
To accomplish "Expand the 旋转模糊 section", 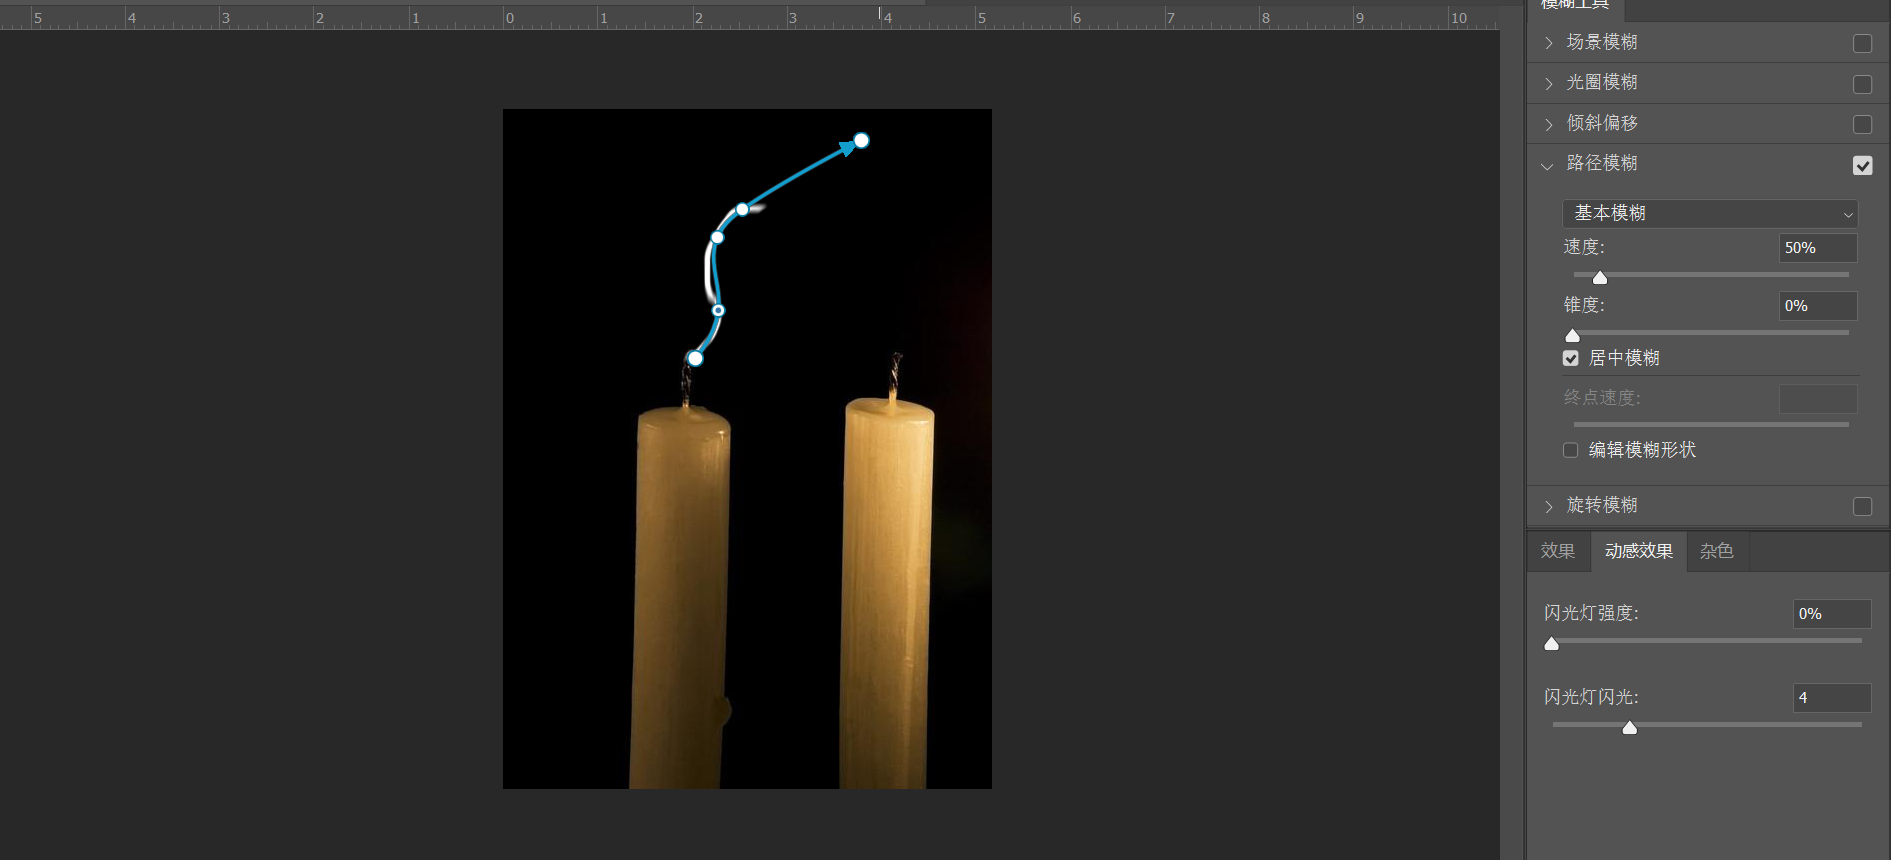I will pyautogui.click(x=1548, y=507).
